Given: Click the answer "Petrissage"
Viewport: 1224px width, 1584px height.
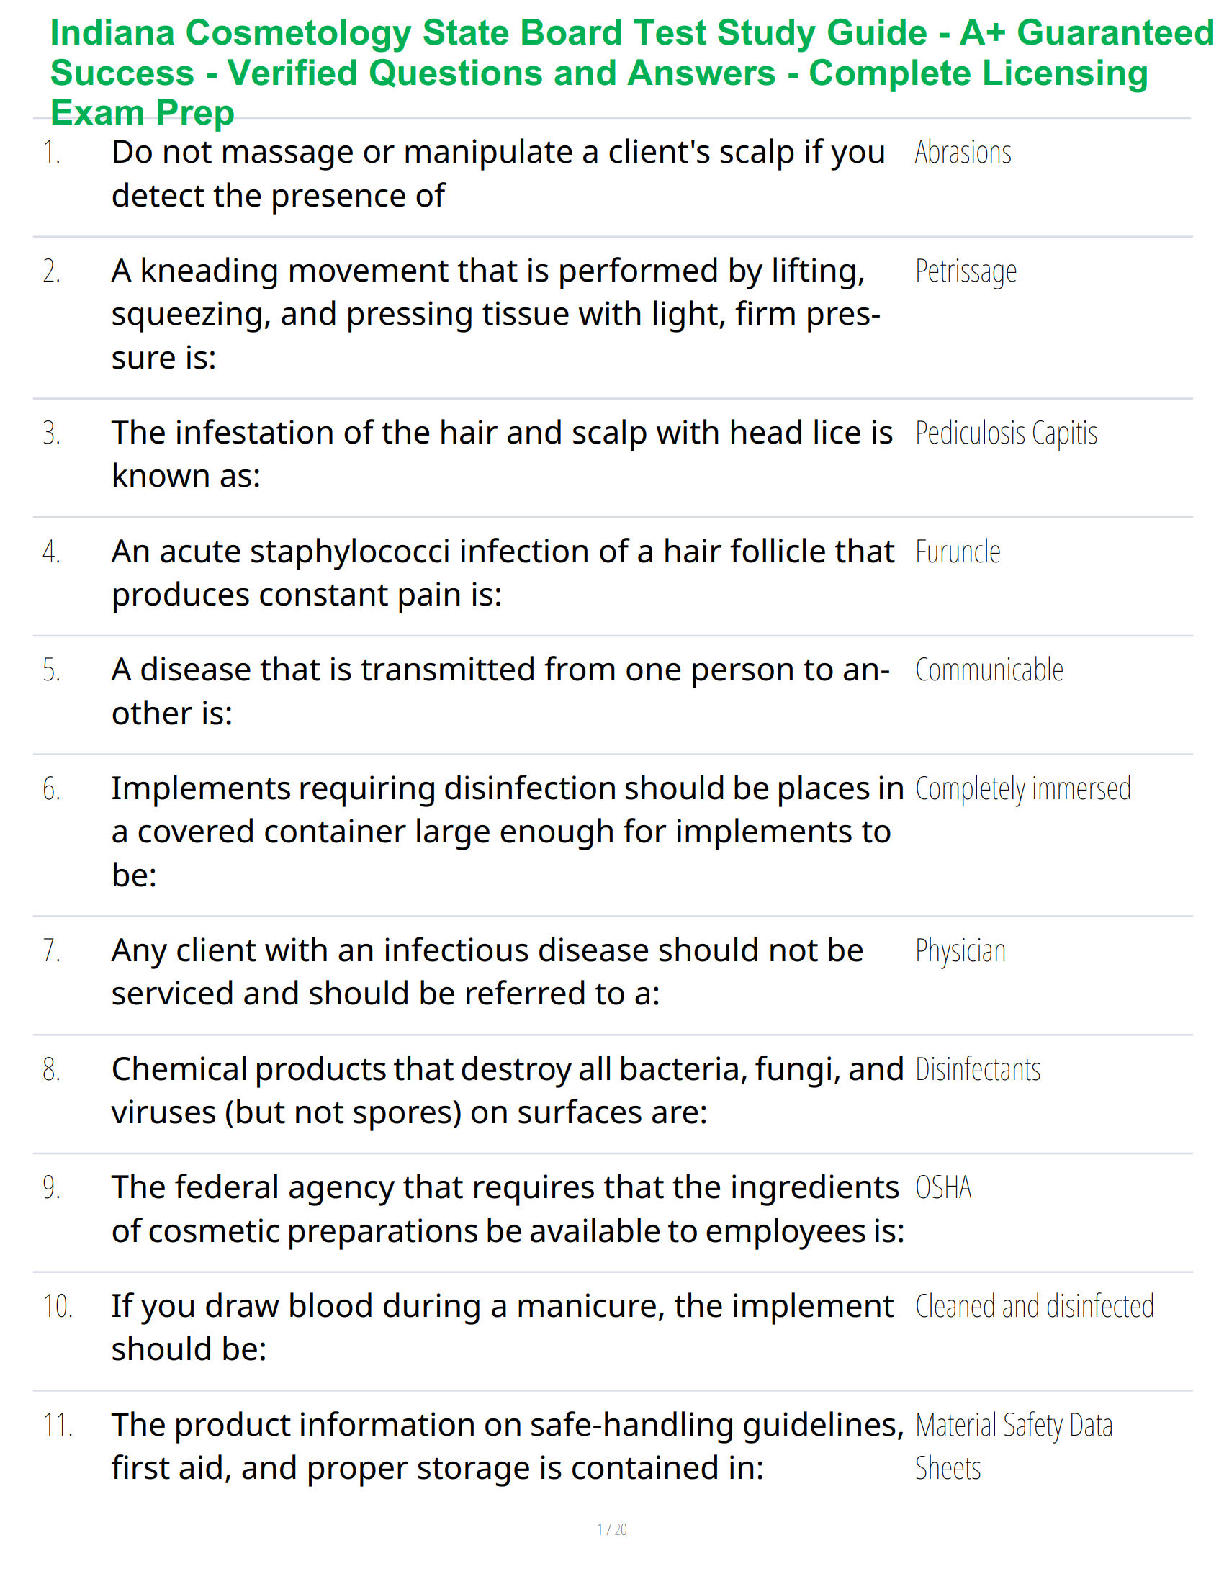Looking at the screenshot, I should (x=965, y=272).
